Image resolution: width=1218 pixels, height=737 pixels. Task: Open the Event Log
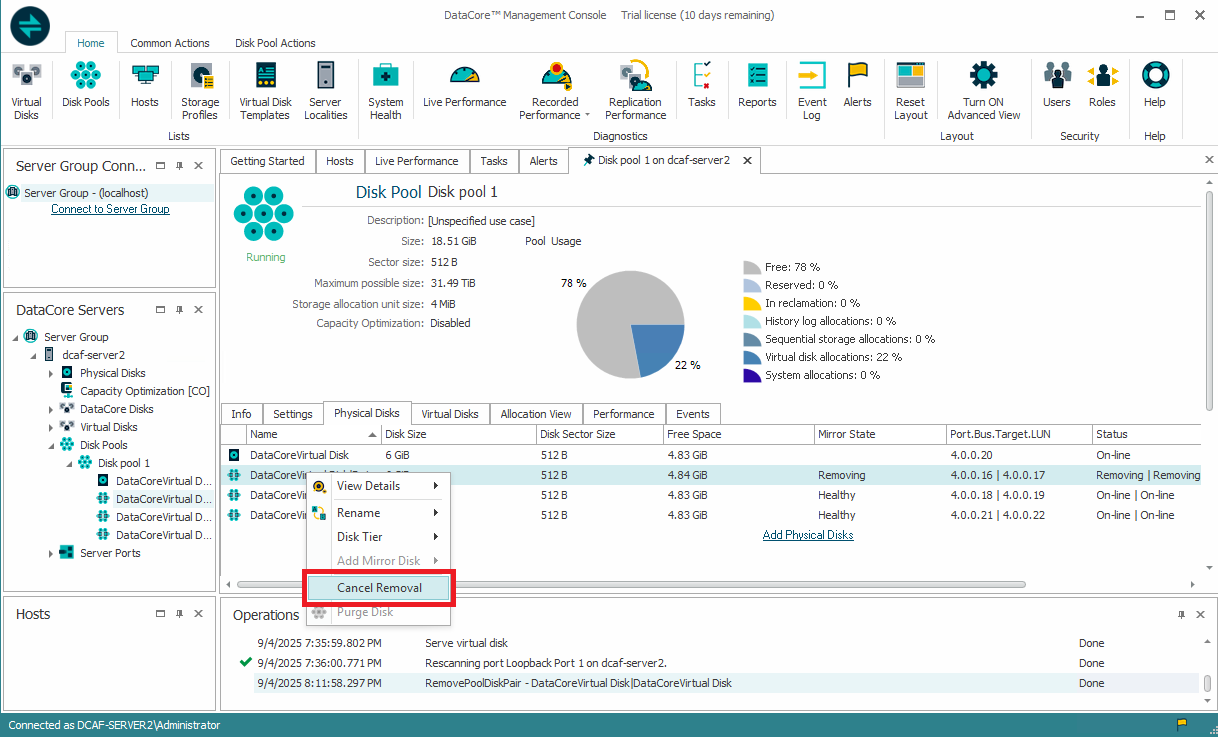812,90
